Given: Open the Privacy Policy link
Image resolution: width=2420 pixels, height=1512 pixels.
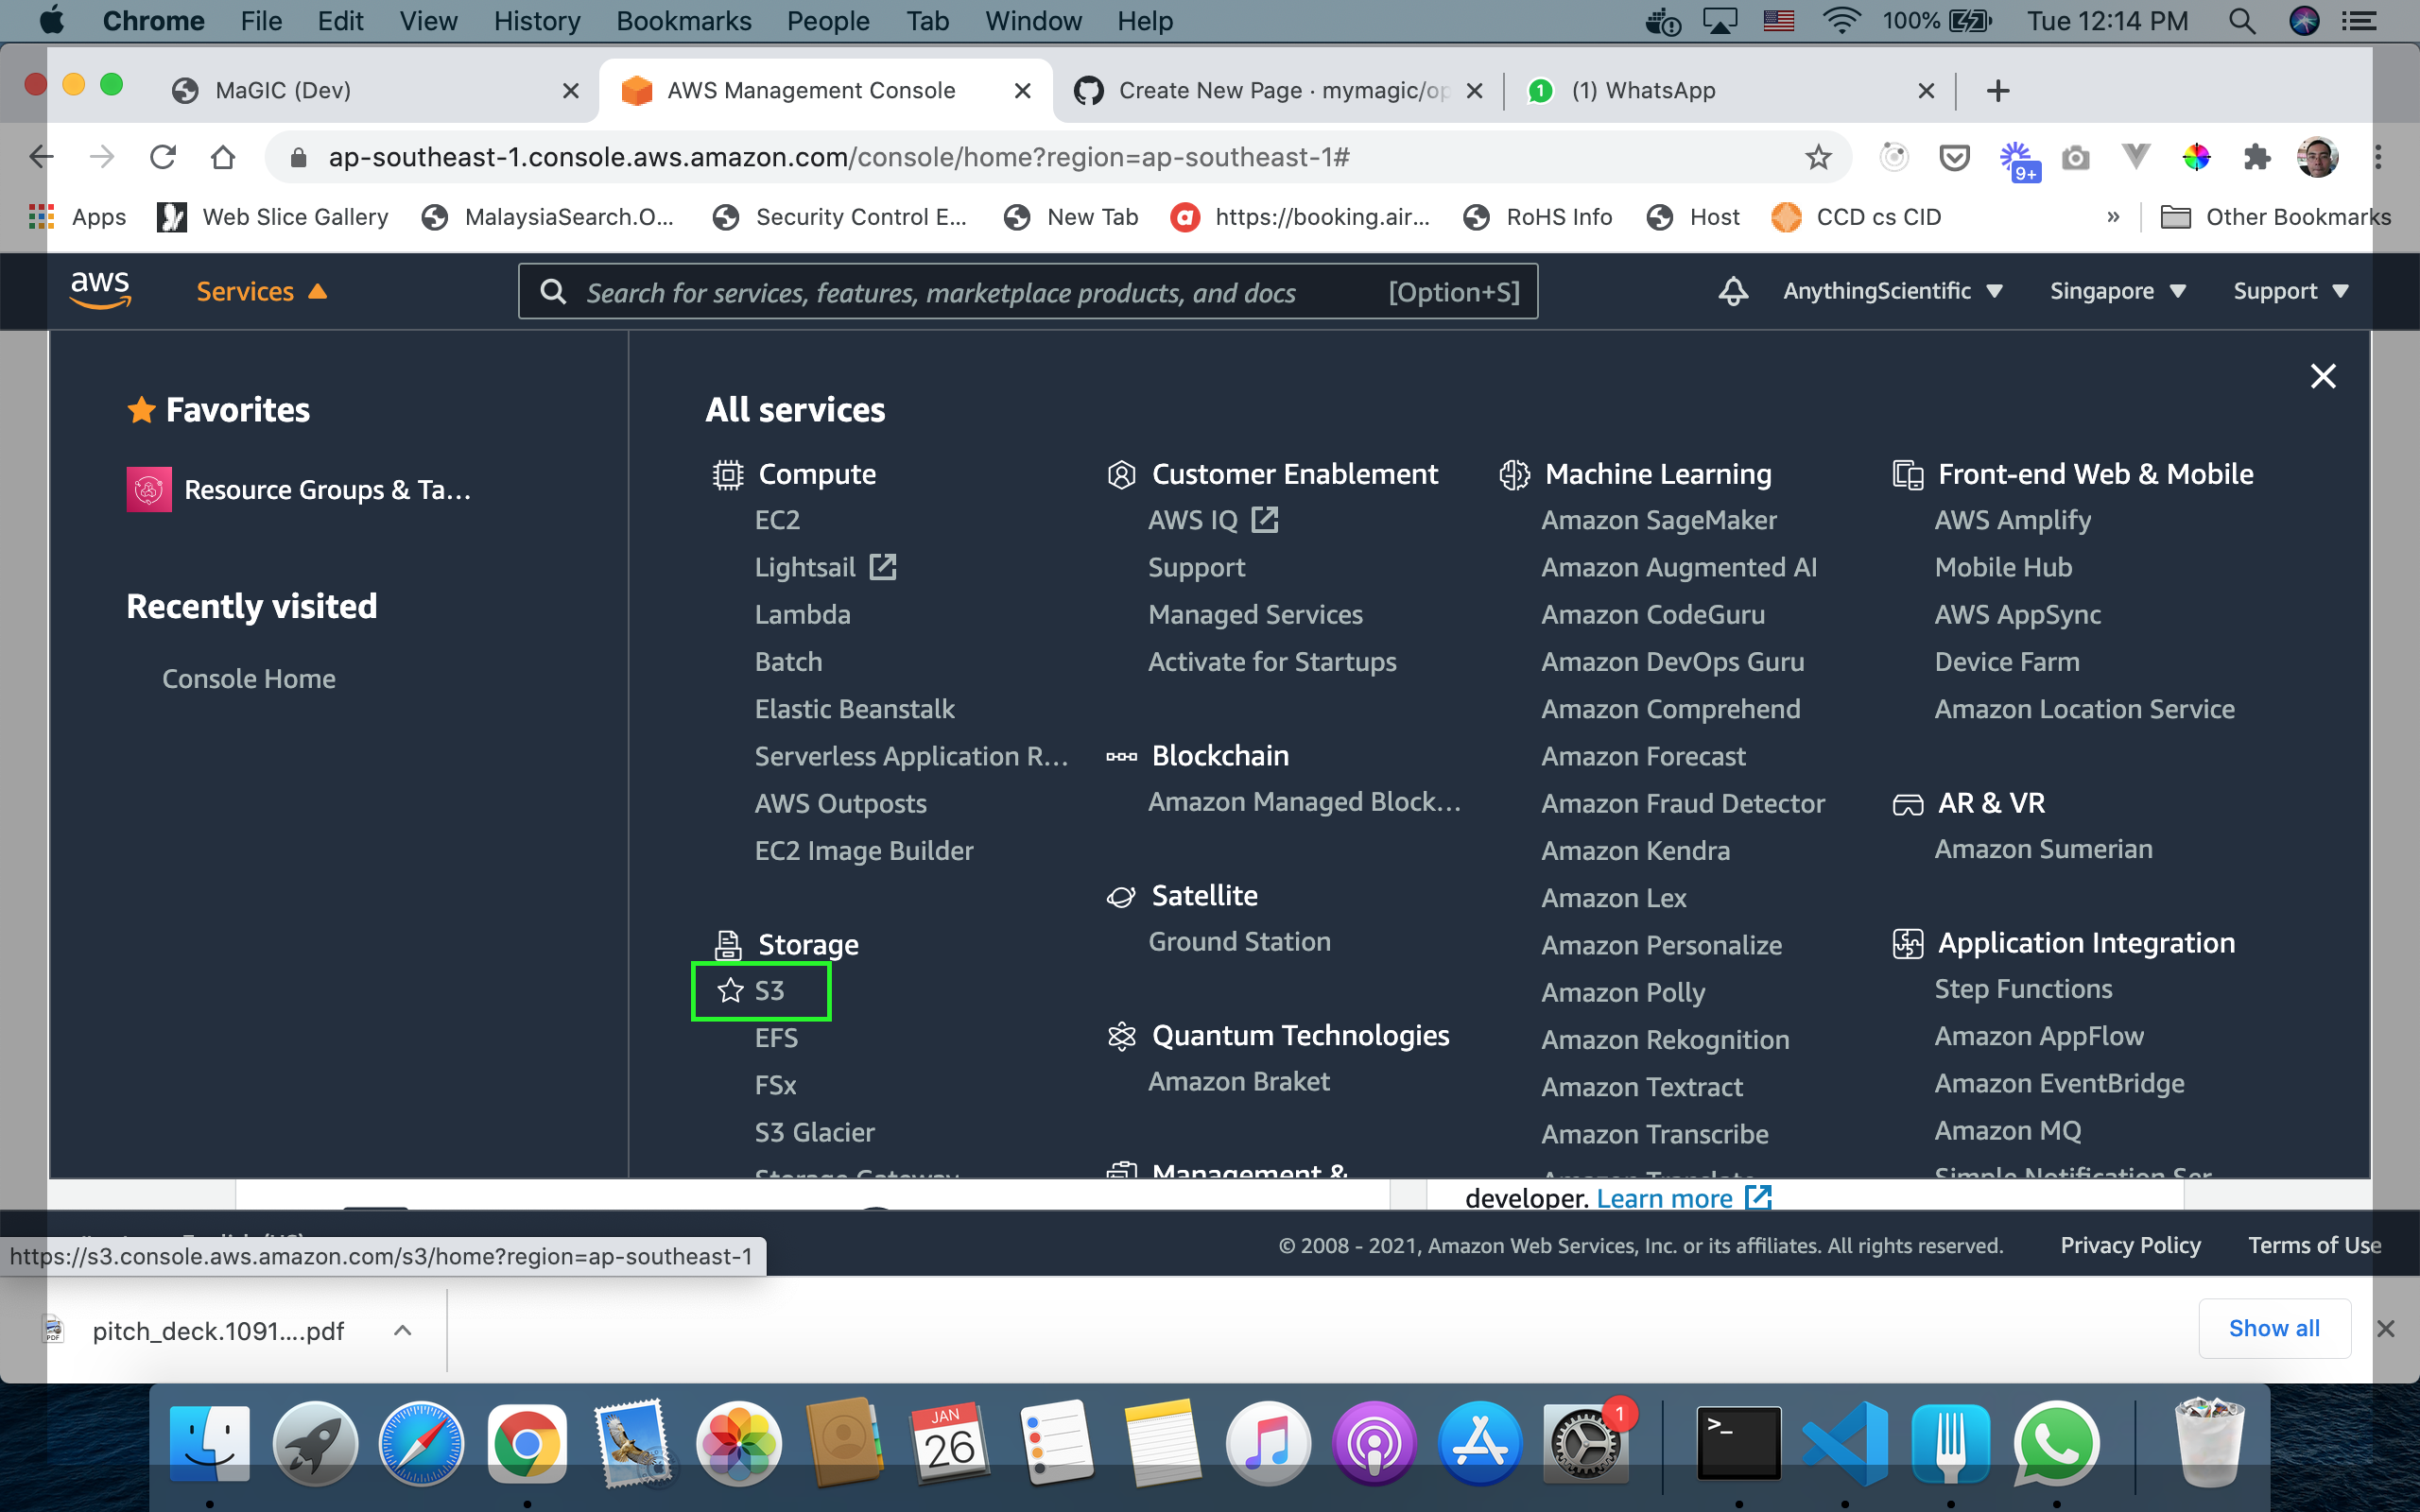Looking at the screenshot, I should pyautogui.click(x=2130, y=1245).
